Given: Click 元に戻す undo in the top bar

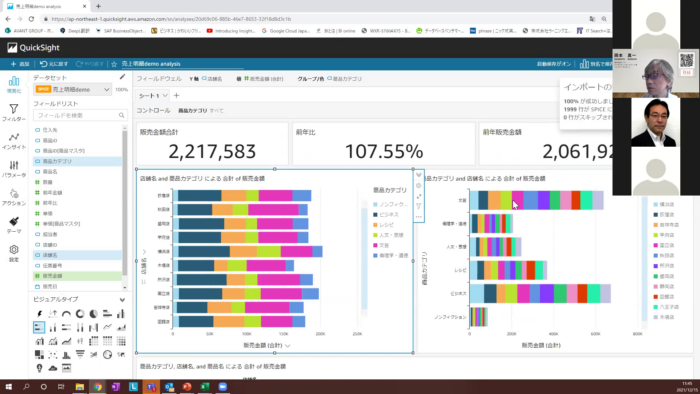Looking at the screenshot, I should click(54, 64).
